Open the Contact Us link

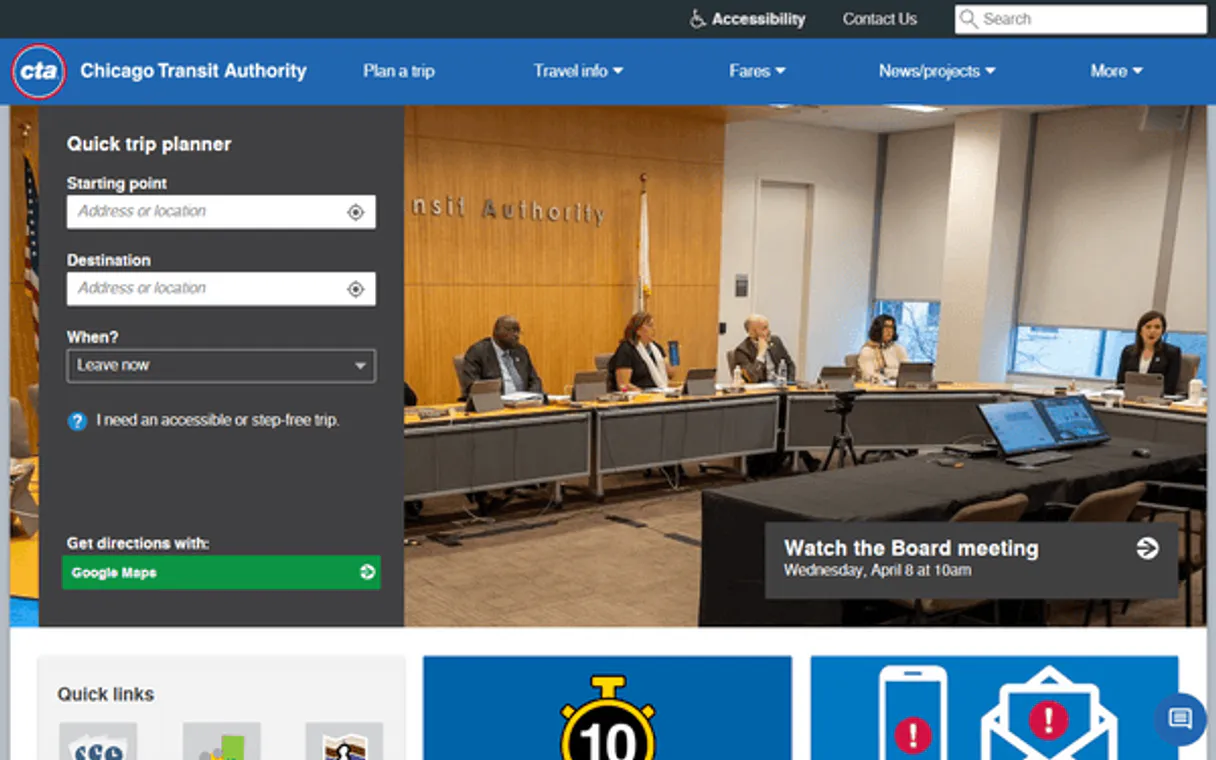[879, 19]
